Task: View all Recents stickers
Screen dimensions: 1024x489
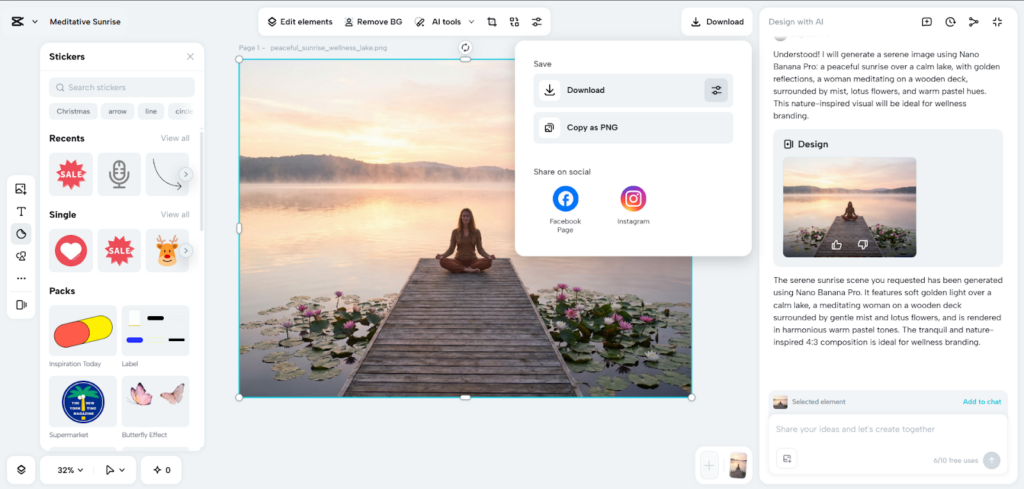Action: [175, 138]
